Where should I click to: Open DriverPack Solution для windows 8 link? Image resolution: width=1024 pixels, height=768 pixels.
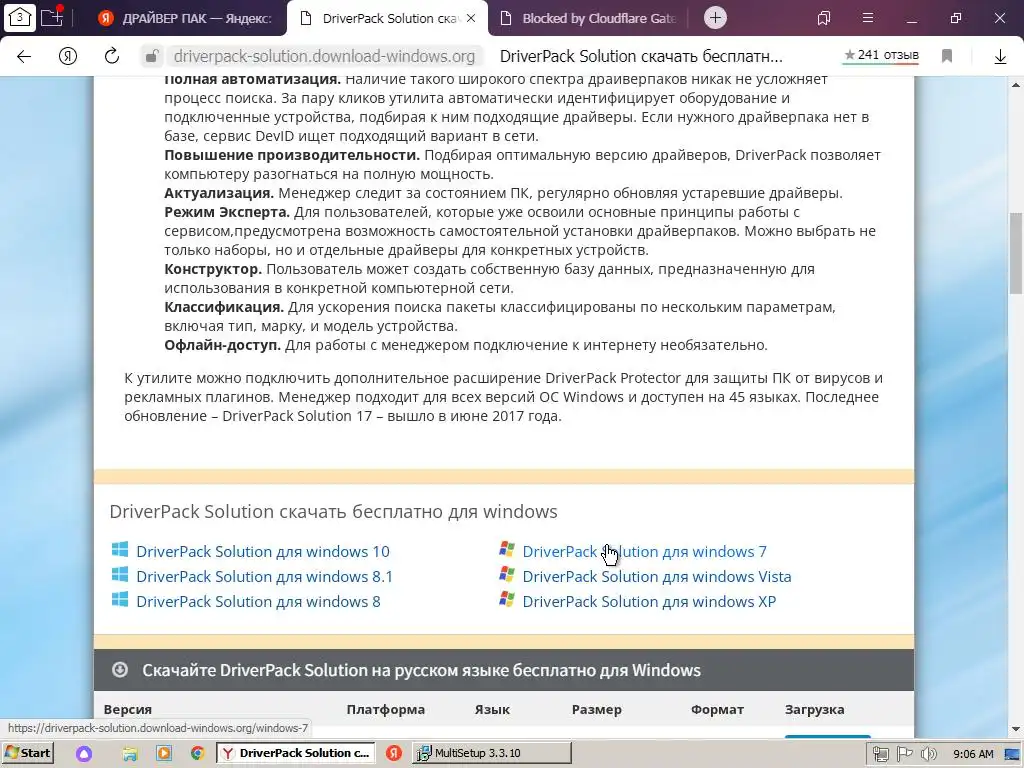pyautogui.click(x=258, y=601)
